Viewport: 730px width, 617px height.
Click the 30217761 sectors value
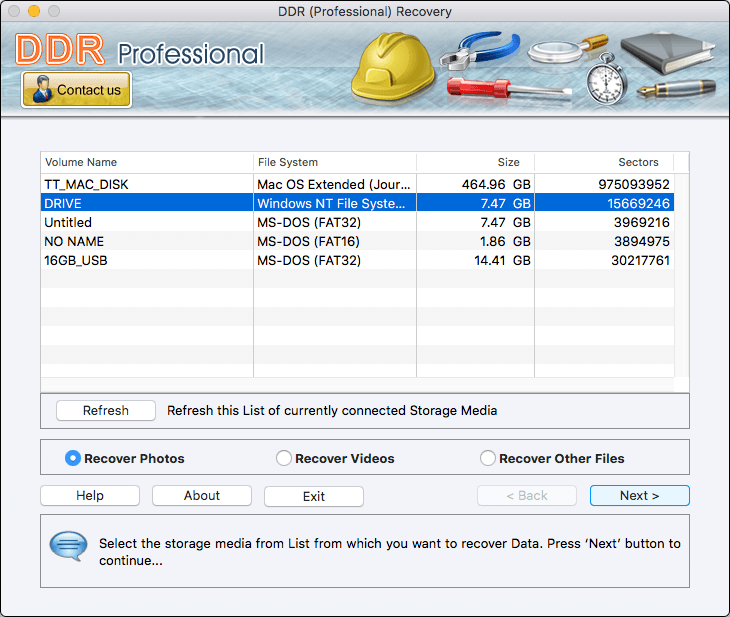point(640,260)
